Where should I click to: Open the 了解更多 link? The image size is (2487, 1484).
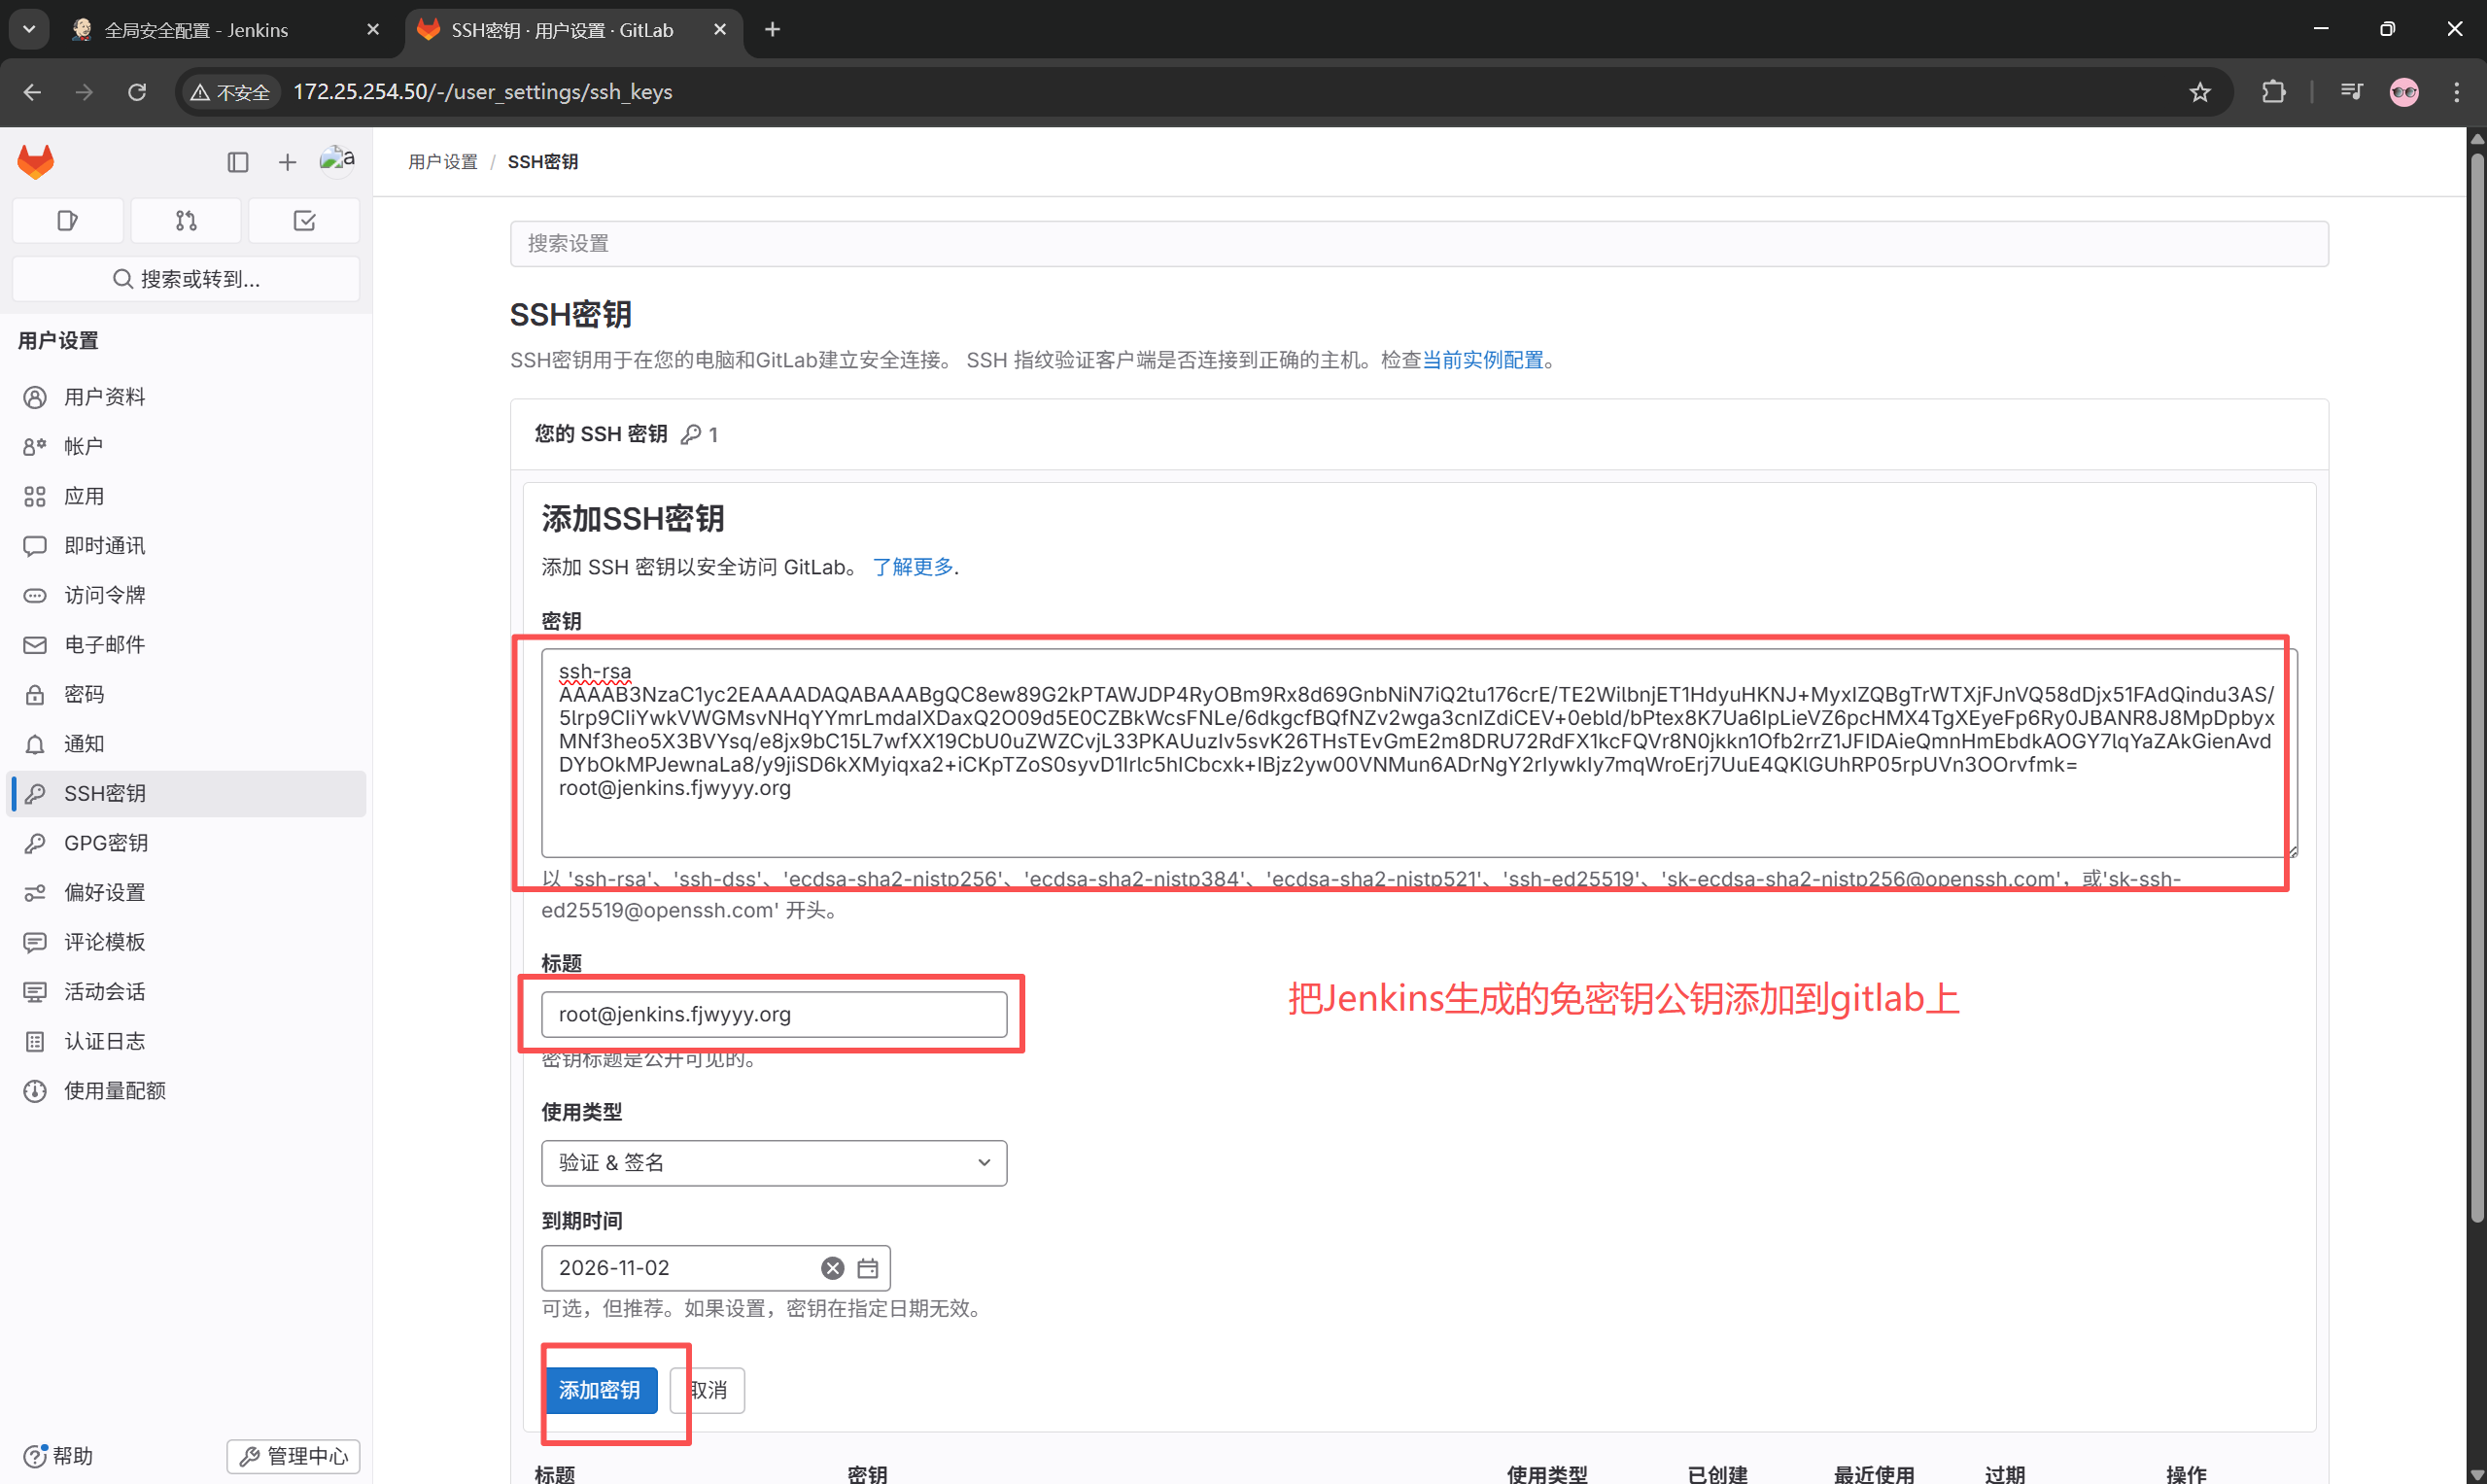point(912,567)
